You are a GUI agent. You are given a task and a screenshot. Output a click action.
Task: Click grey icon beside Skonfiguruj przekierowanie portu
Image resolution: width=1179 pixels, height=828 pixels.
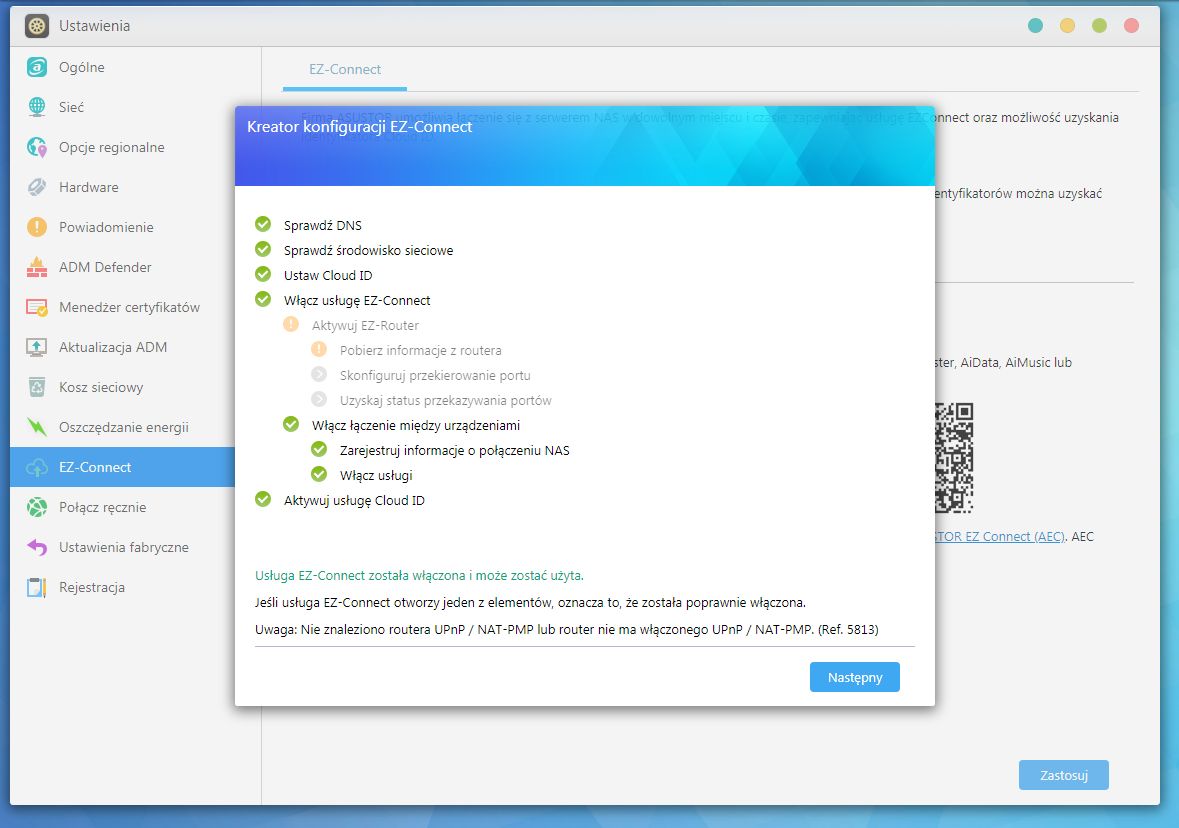[x=319, y=375]
